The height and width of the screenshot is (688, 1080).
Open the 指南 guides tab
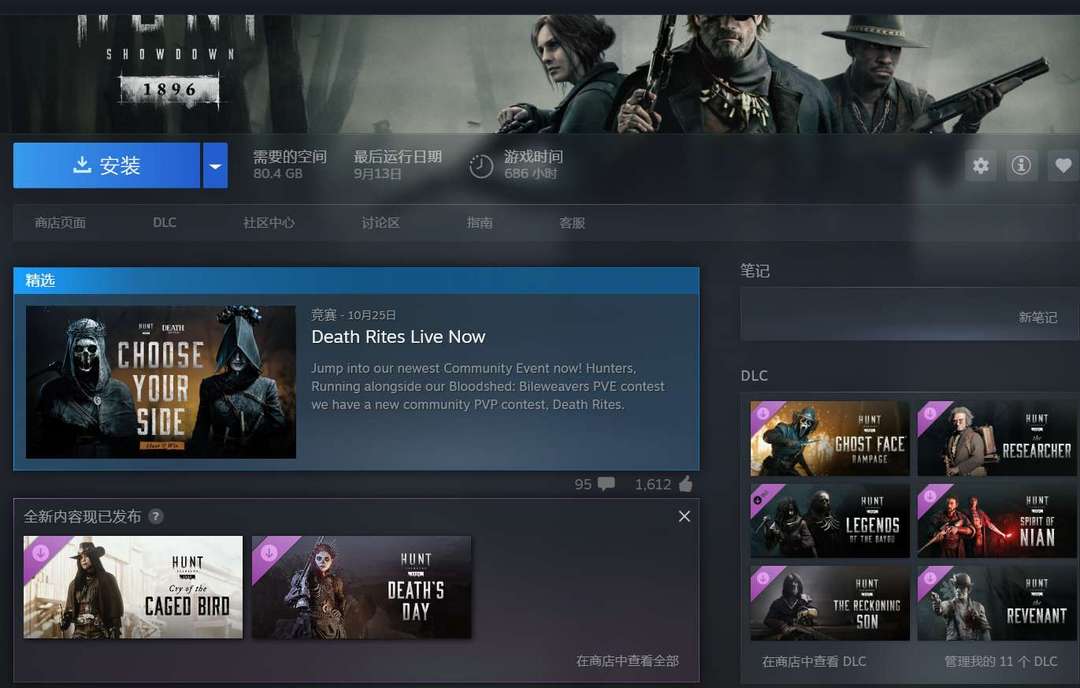480,223
